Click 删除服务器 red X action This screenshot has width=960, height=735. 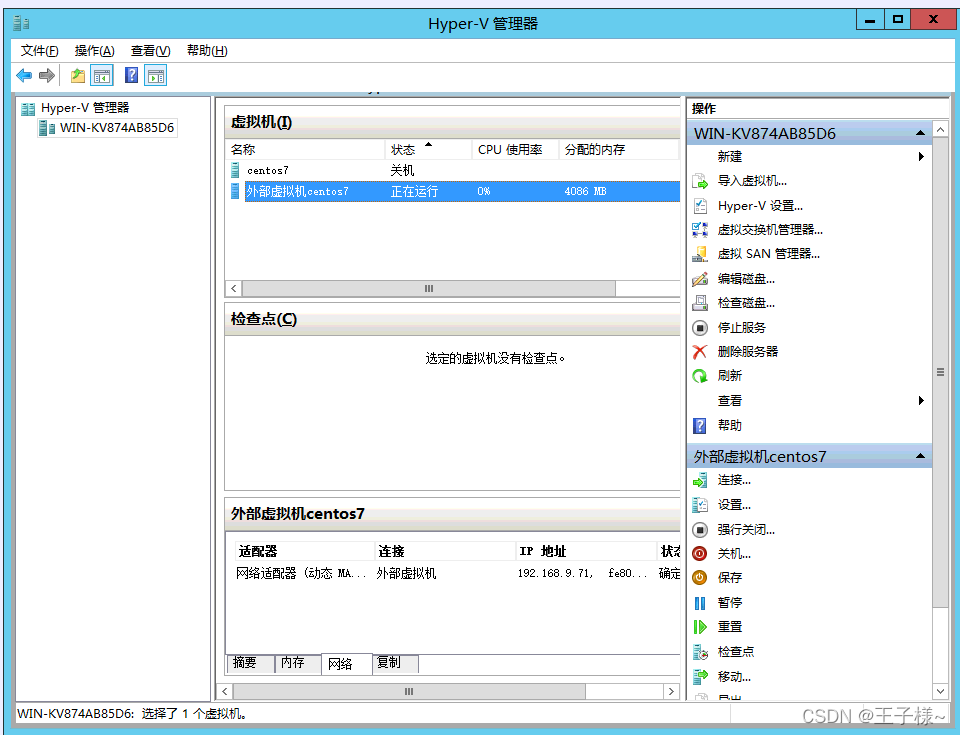point(748,352)
